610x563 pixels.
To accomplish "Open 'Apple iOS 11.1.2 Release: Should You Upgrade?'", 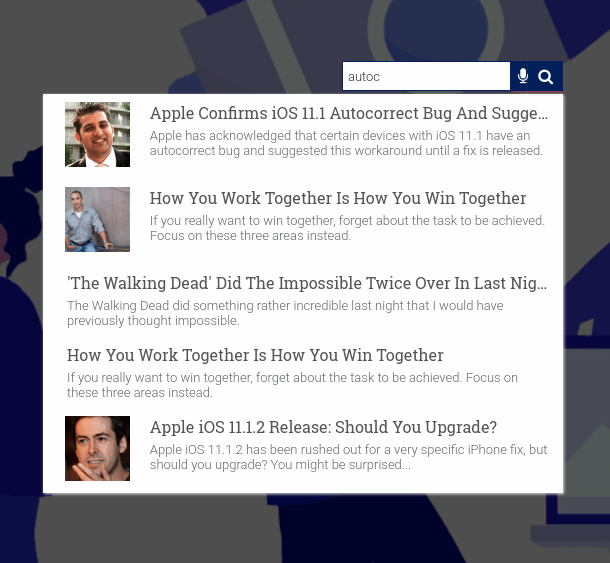I will tap(323, 427).
